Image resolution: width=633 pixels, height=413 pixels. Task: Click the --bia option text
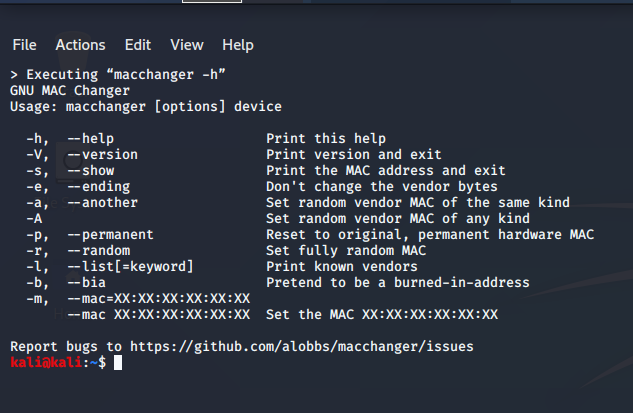(x=87, y=282)
